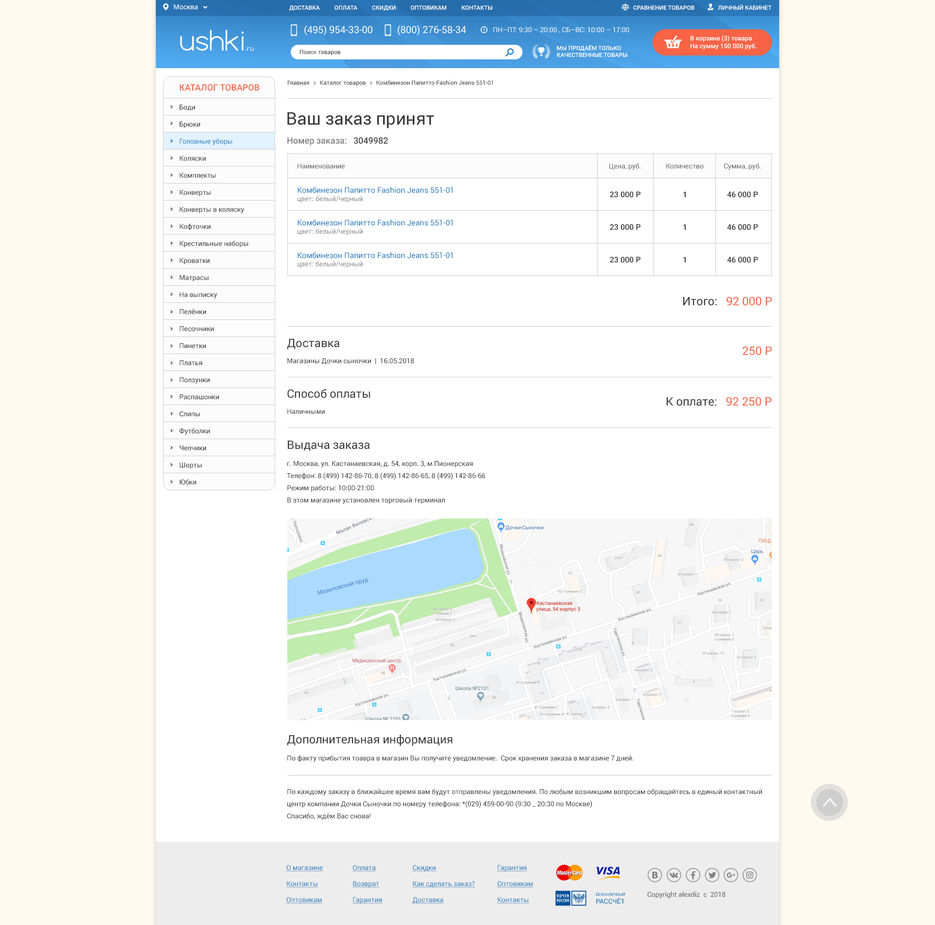Open the footer link Возврат
Image resolution: width=935 pixels, height=925 pixels.
pos(366,884)
